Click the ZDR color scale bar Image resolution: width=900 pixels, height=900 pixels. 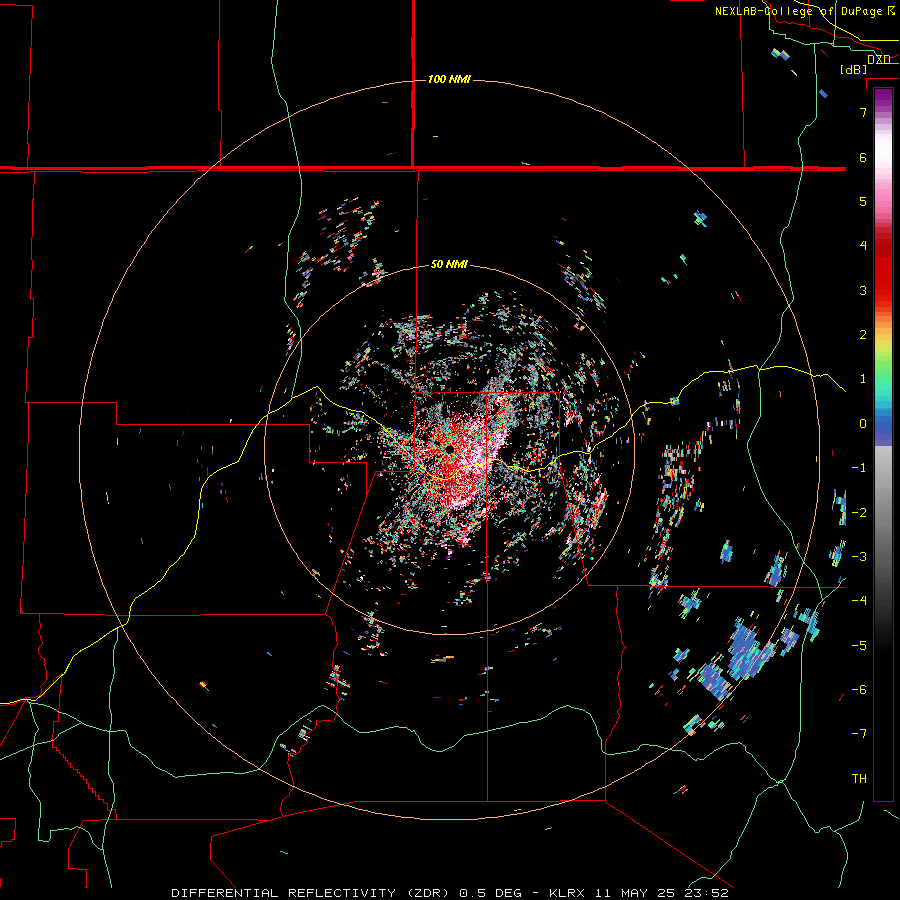point(883,444)
